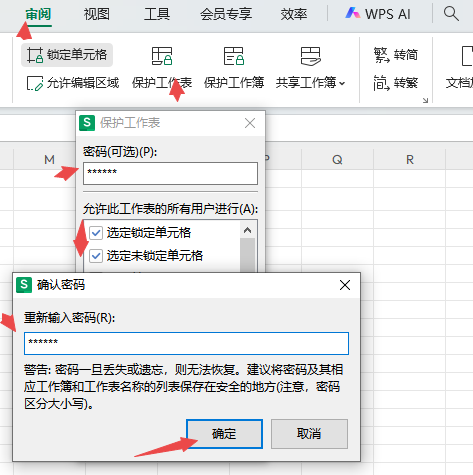
Task: Open the 效率 tab
Action: click(293, 14)
